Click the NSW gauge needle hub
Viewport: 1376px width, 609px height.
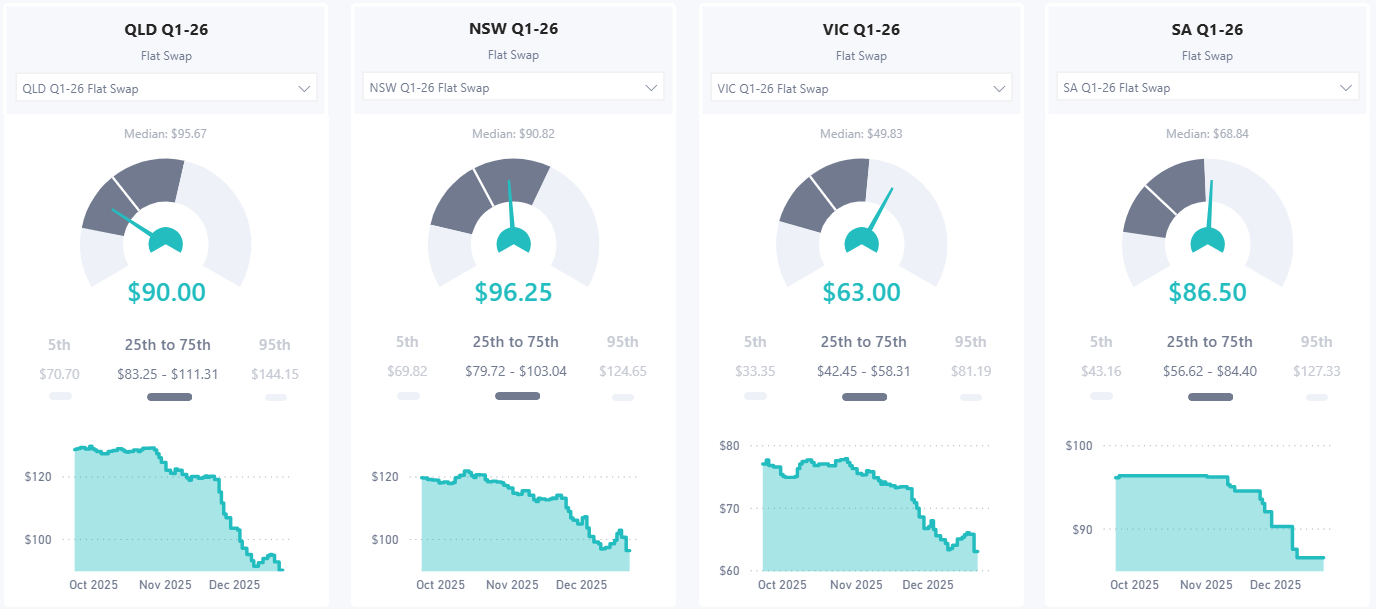click(x=514, y=240)
